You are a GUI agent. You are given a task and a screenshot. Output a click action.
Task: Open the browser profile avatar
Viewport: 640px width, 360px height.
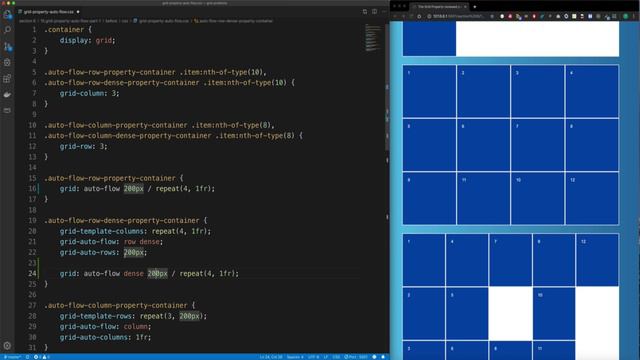625,16
